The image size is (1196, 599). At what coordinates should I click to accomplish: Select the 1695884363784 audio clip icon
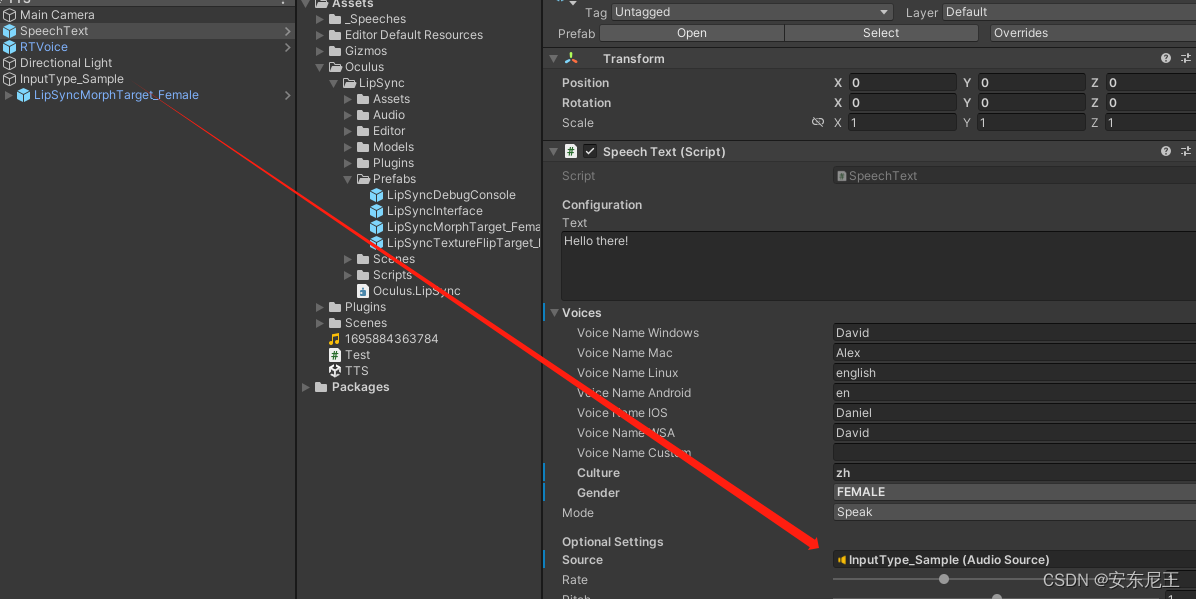[334, 339]
